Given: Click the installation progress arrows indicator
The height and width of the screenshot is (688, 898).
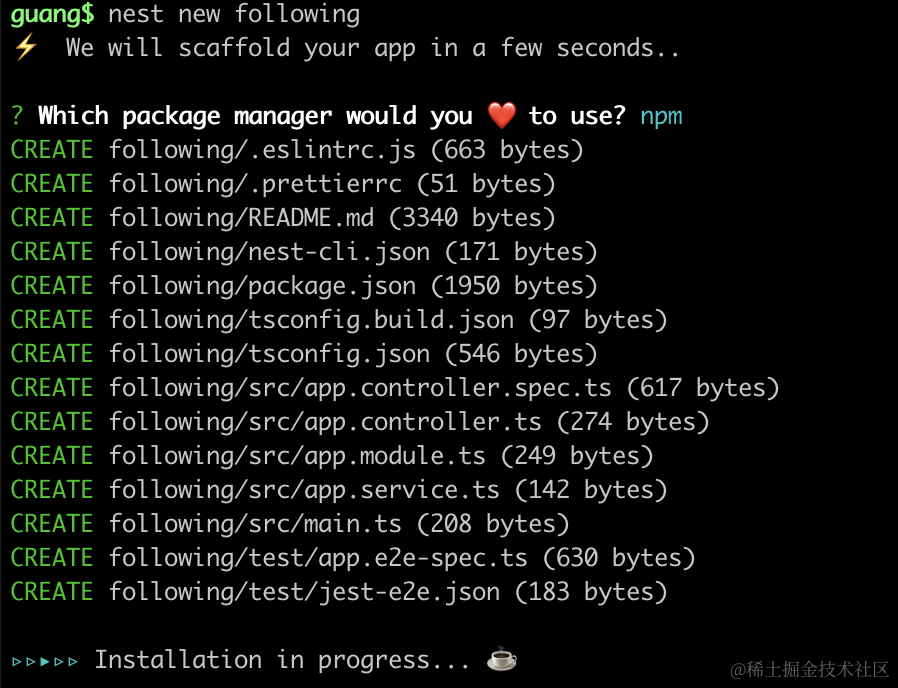Looking at the screenshot, I should [45, 661].
